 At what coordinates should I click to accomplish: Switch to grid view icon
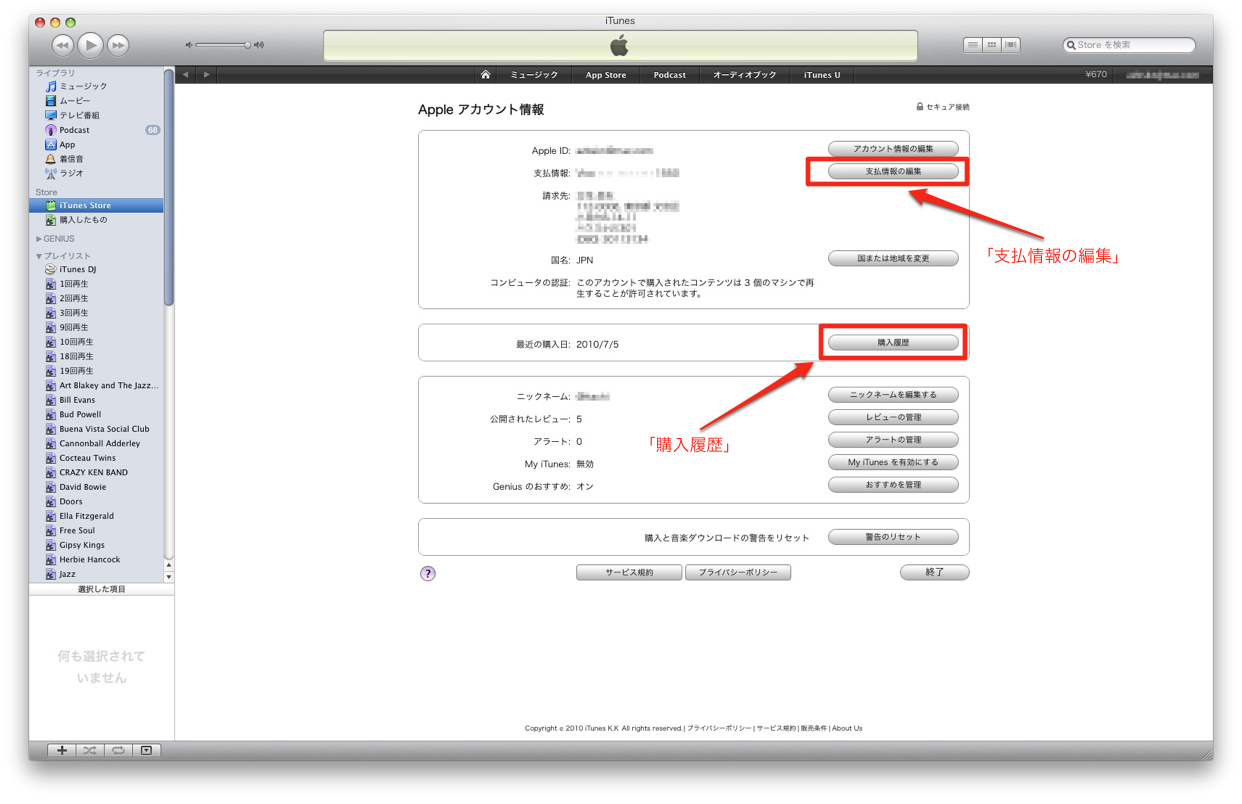991,45
